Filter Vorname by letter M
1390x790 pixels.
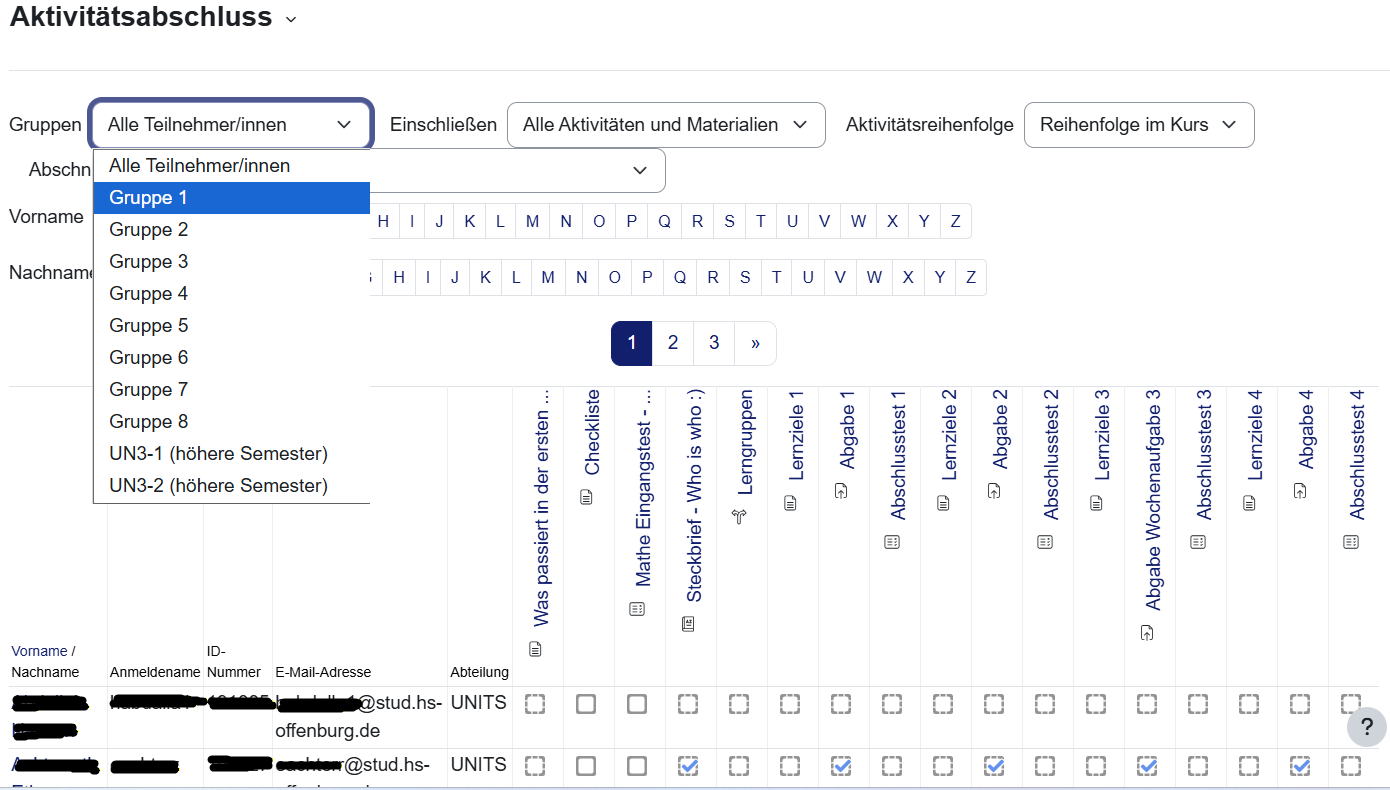coord(532,221)
